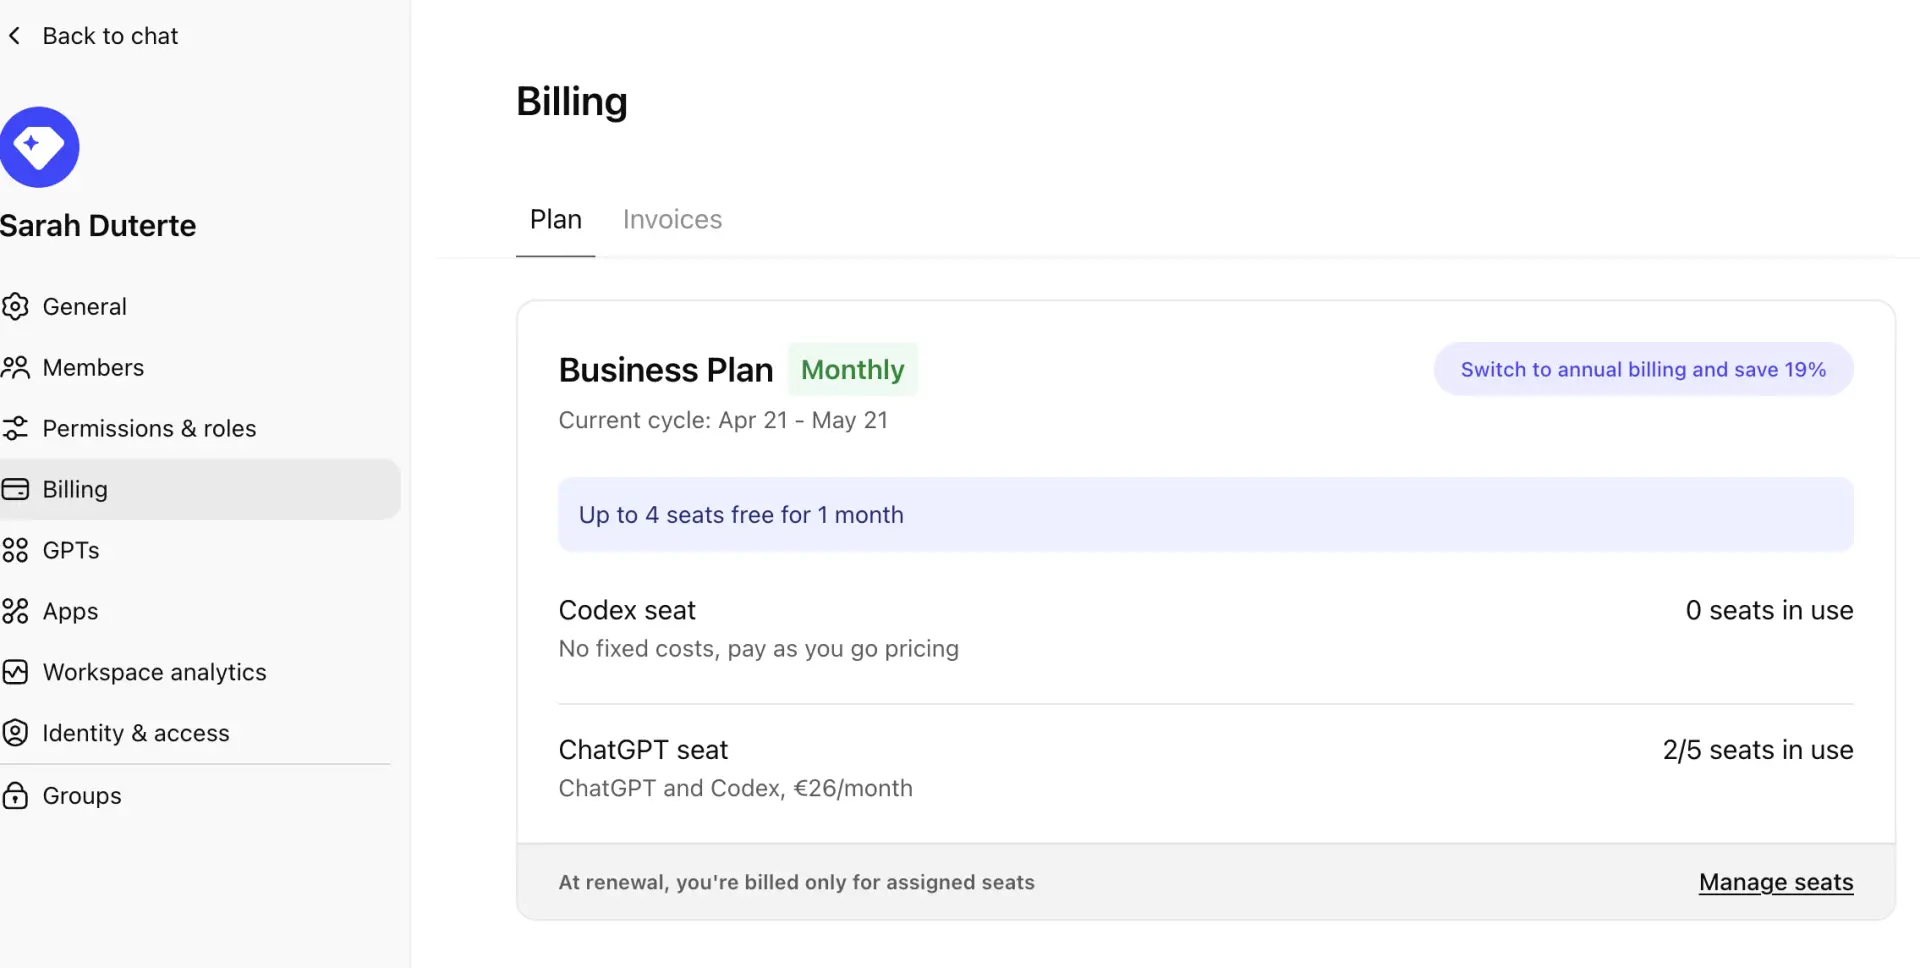Click the Billing page heading
This screenshot has width=1920, height=968.
coord(572,101)
